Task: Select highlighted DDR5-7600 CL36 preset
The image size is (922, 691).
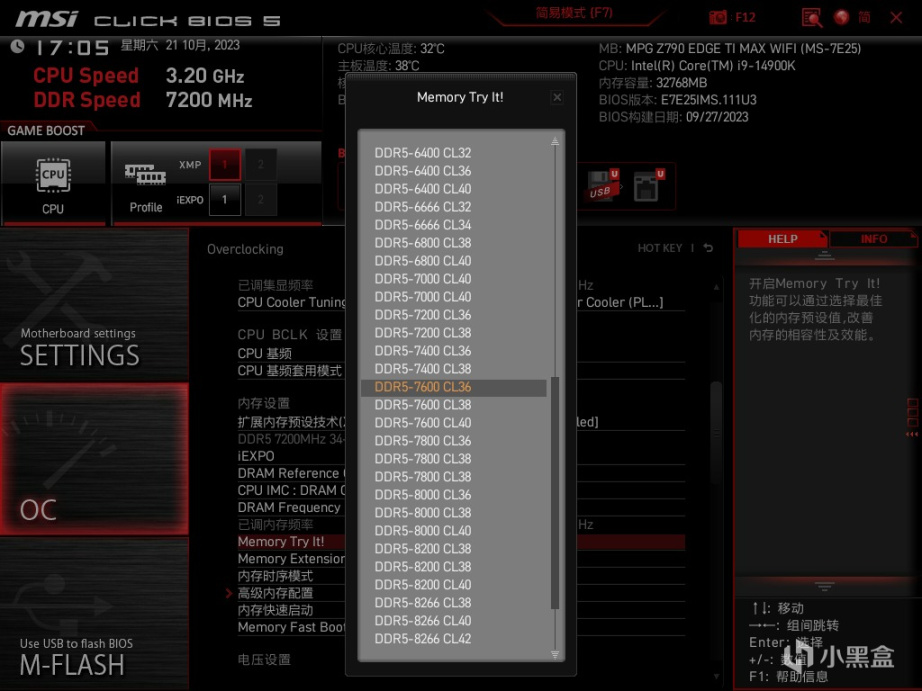Action: pos(453,387)
